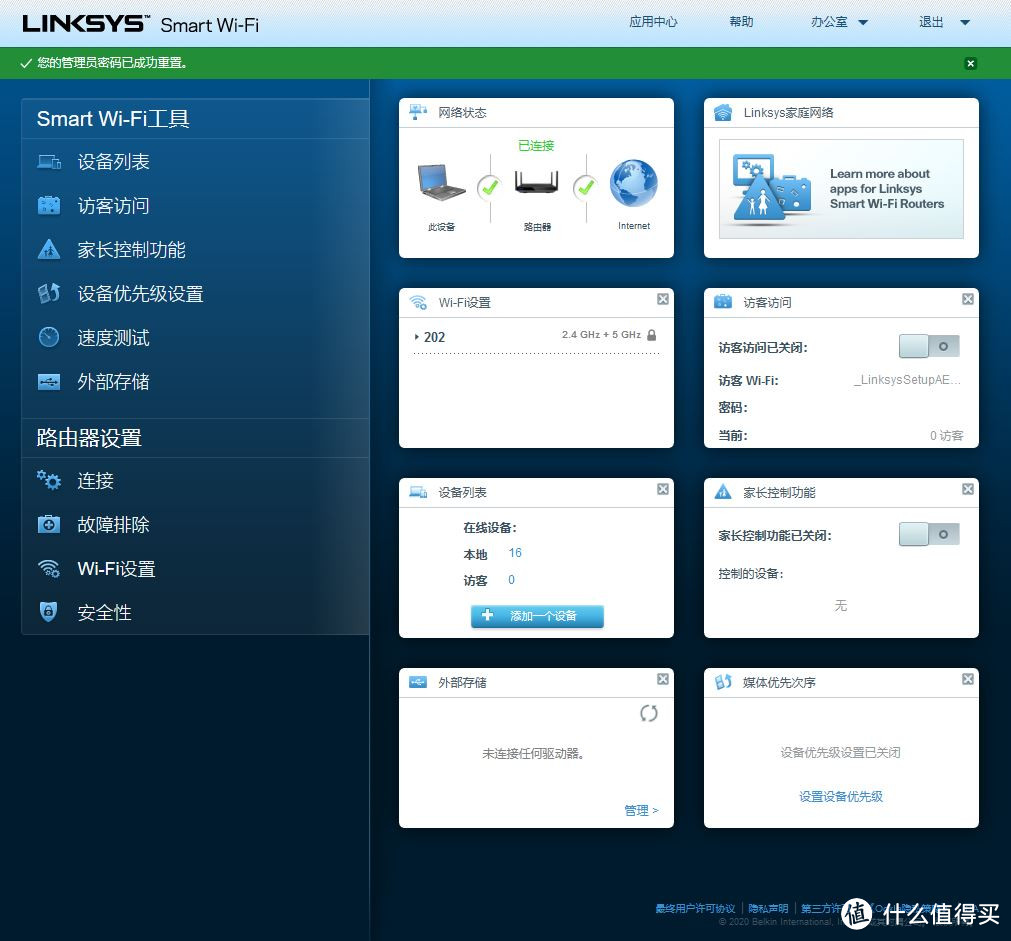Click the sidebar Wi-Fi设置 signal icon
The image size is (1011, 941).
coord(49,568)
